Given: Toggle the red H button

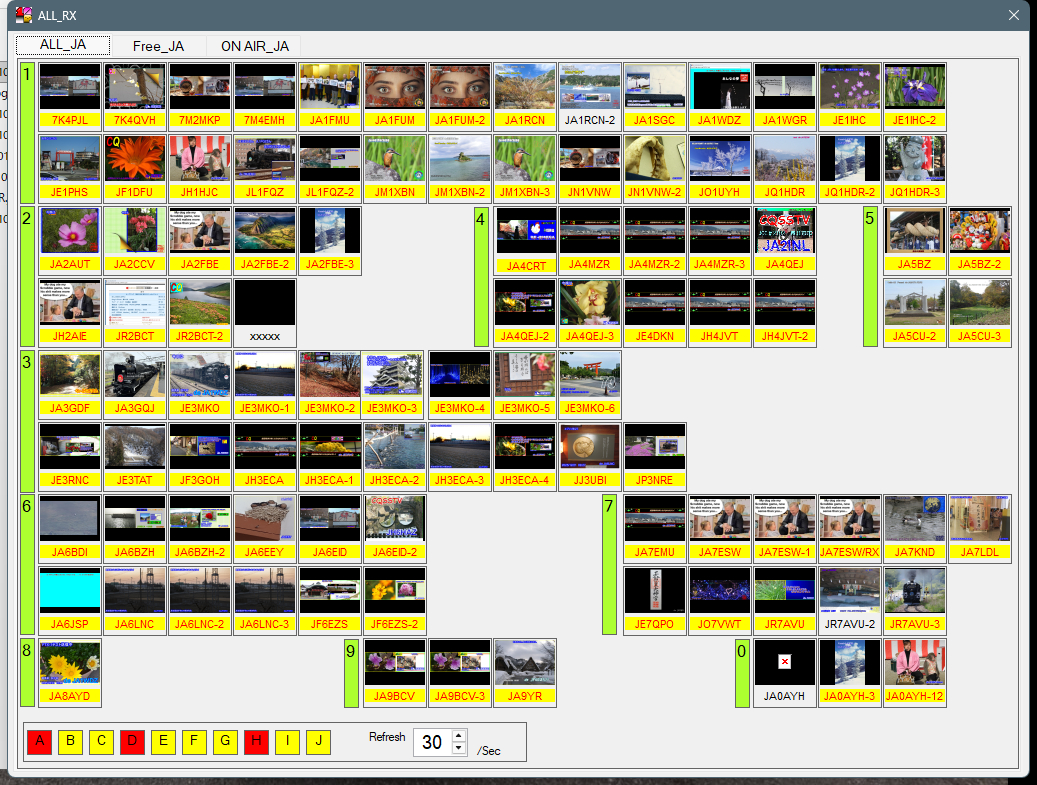Looking at the screenshot, I should (x=256, y=742).
